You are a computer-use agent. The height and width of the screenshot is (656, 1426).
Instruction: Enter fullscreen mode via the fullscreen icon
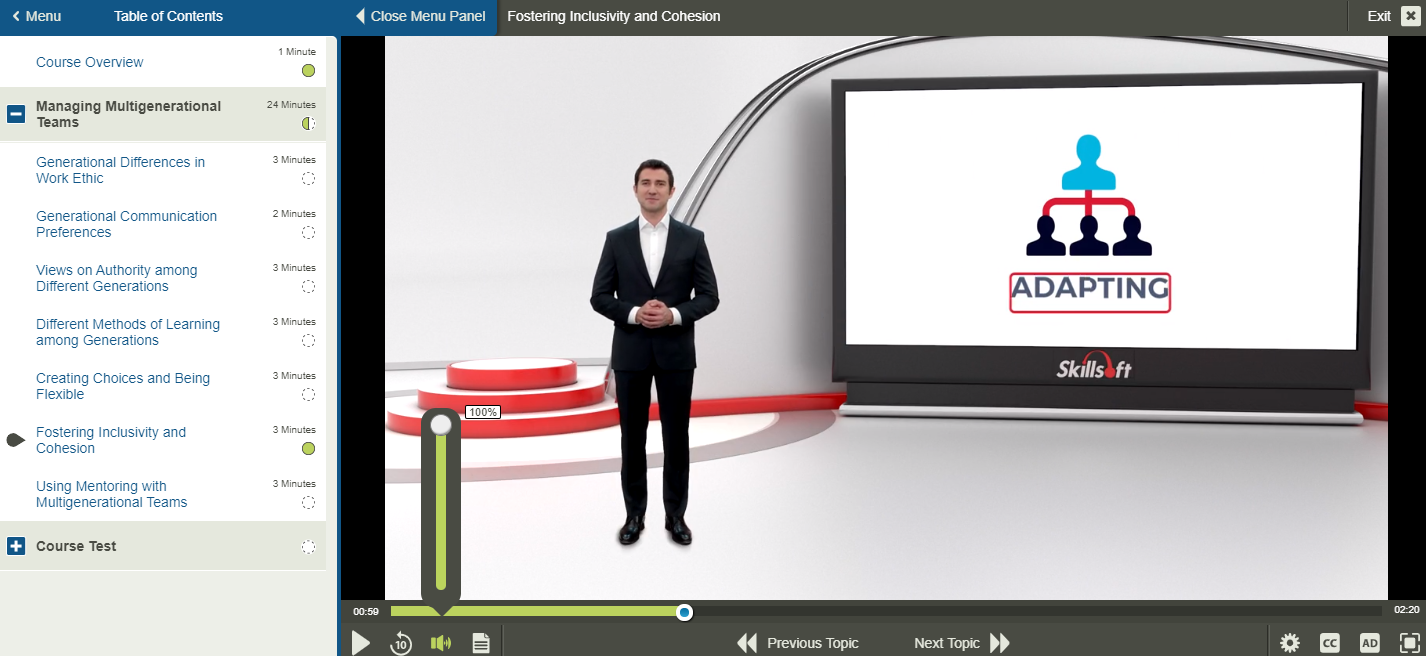[1409, 643]
